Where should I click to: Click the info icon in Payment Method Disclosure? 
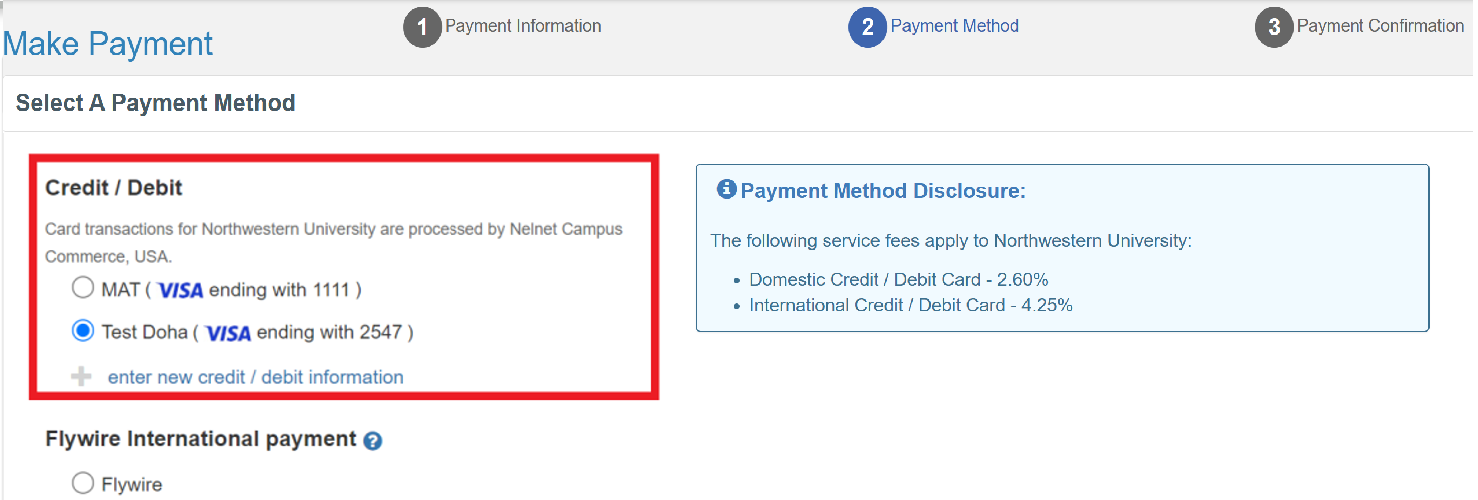tap(727, 189)
